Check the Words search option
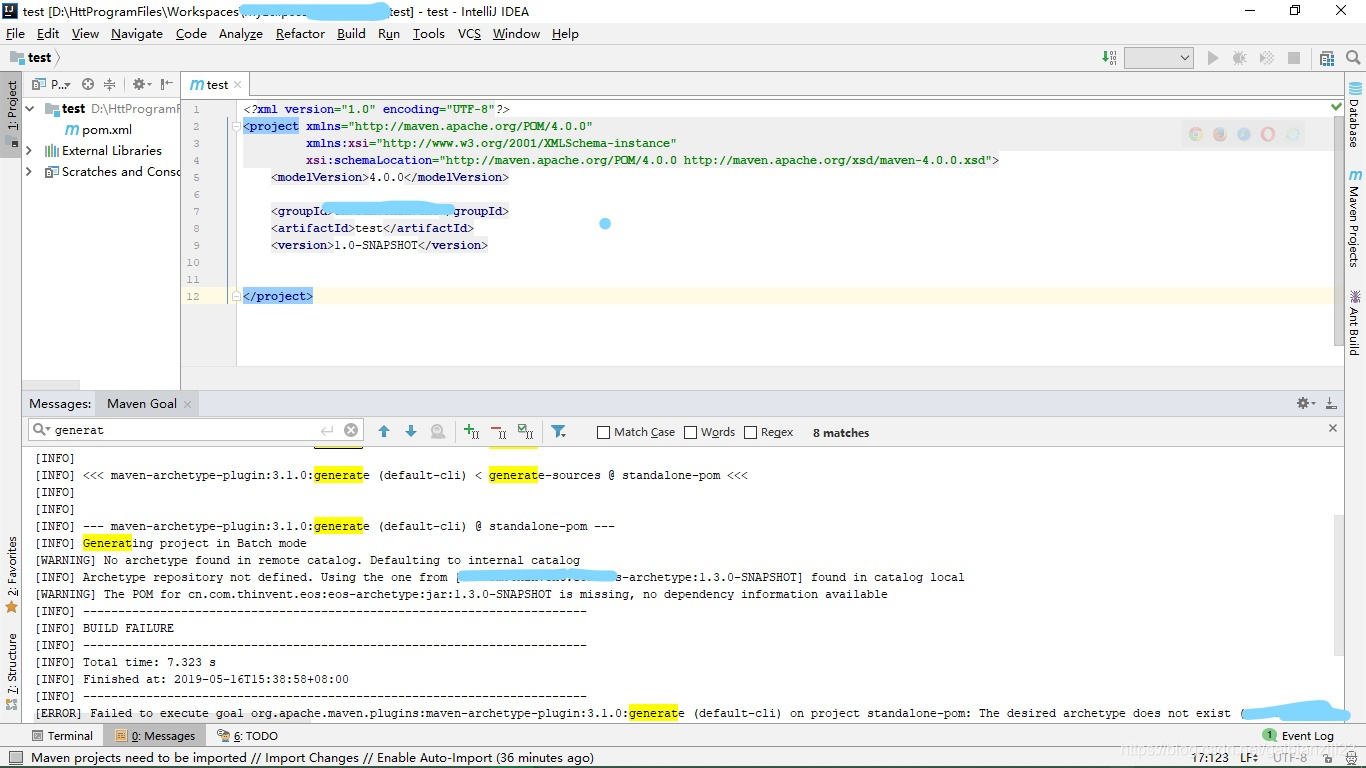Screen dimensions: 1366x768 tap(688, 432)
